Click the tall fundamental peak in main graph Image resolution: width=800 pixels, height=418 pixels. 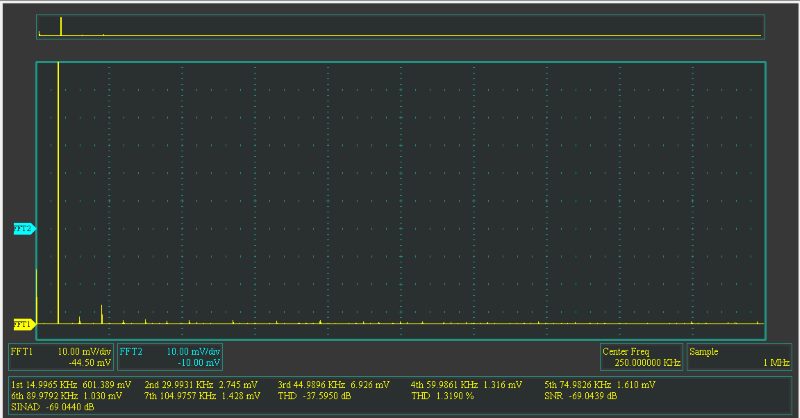[x=59, y=190]
